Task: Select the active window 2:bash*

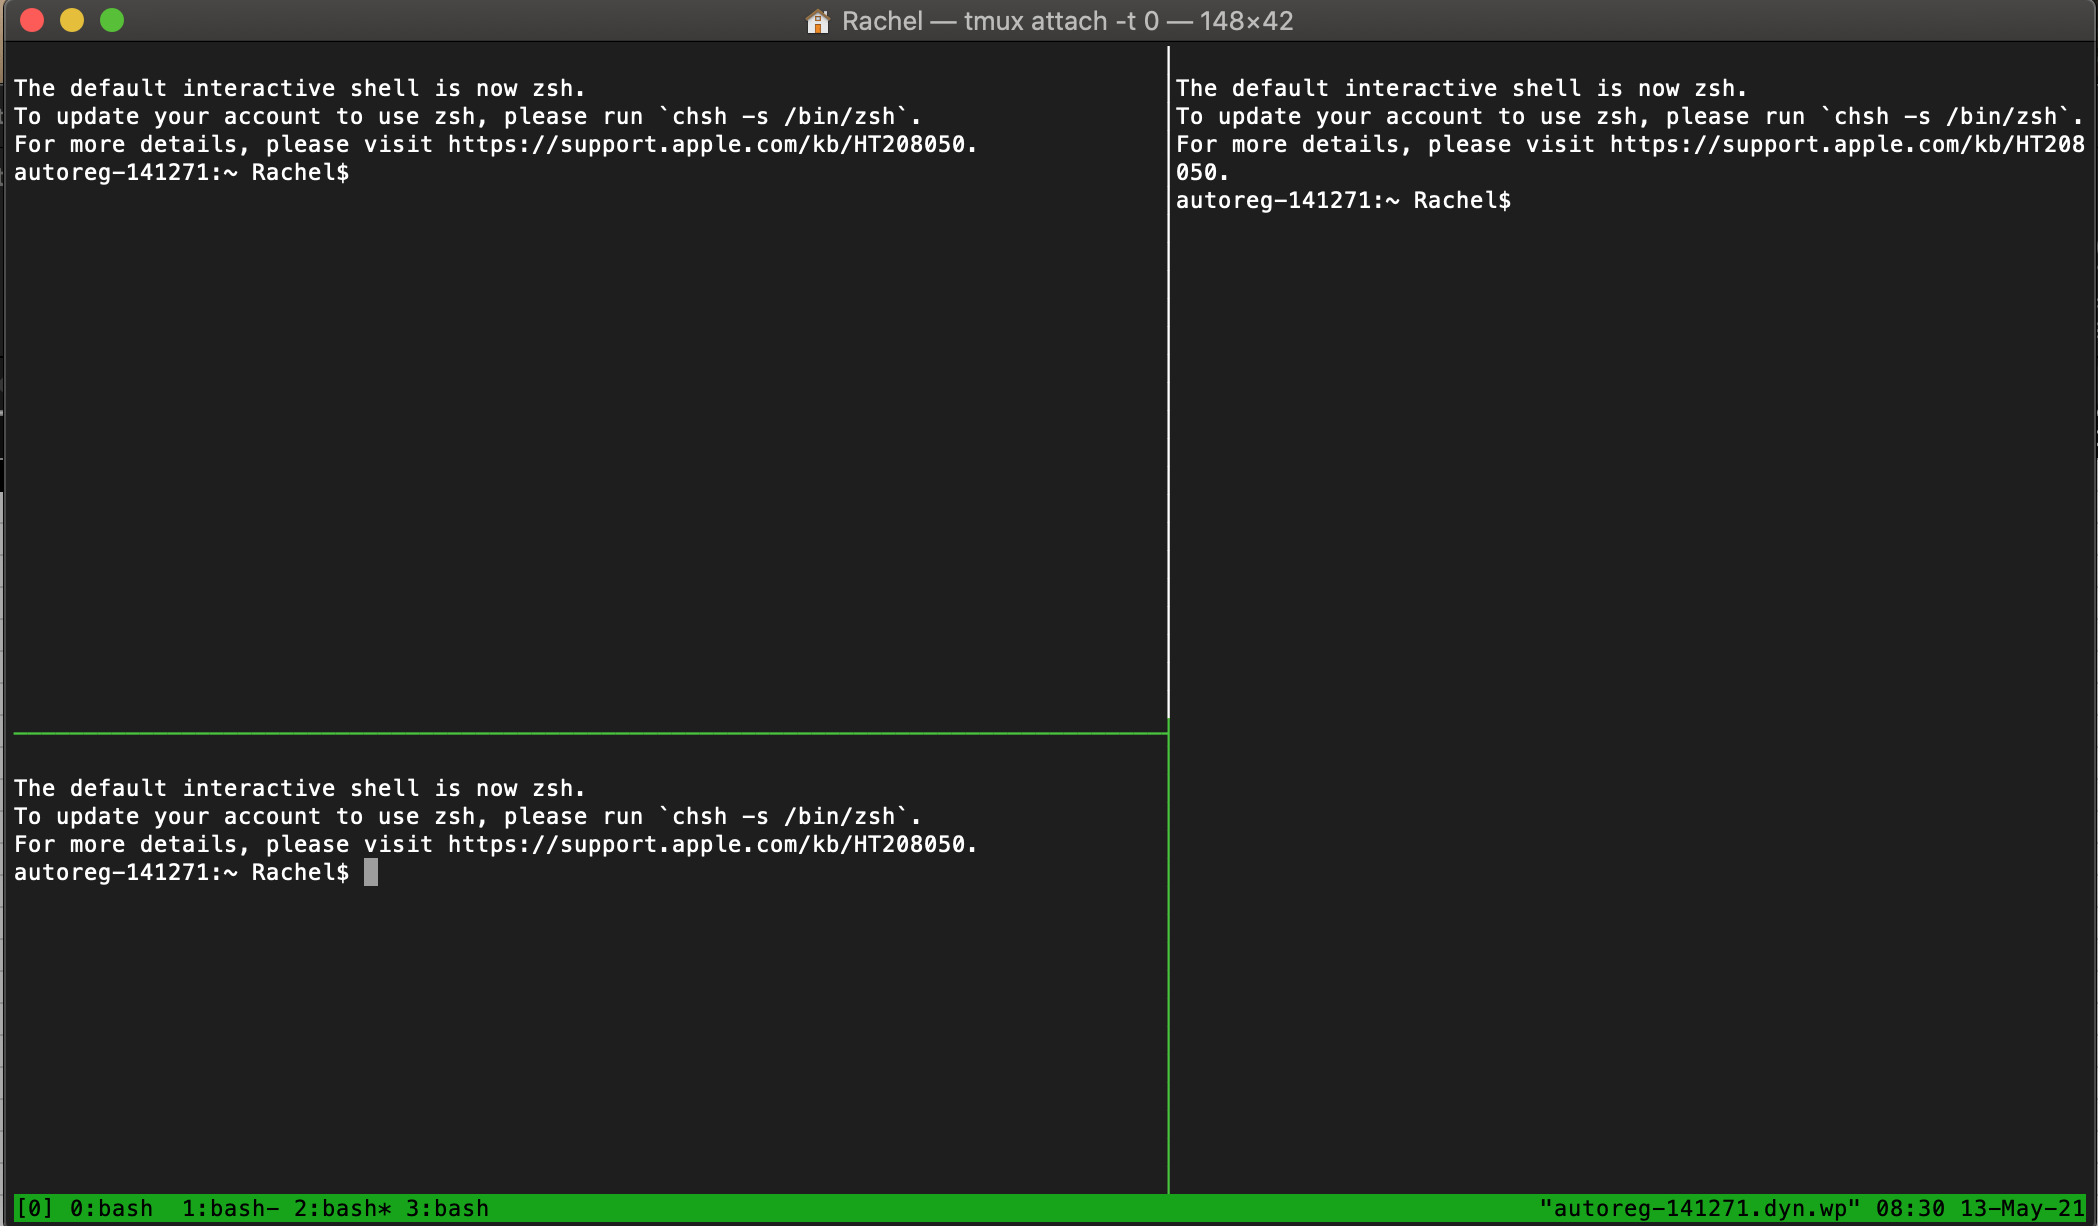Action: (x=340, y=1208)
